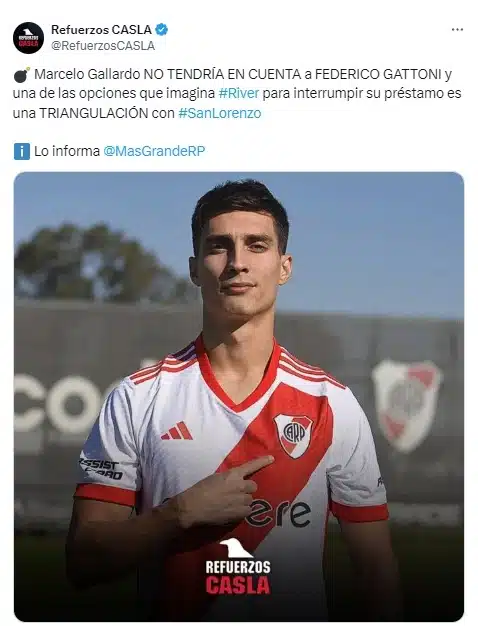Open the @MasGrandeRP mention
Image resolution: width=478 pixels, height=626 pixels.
coord(154,151)
